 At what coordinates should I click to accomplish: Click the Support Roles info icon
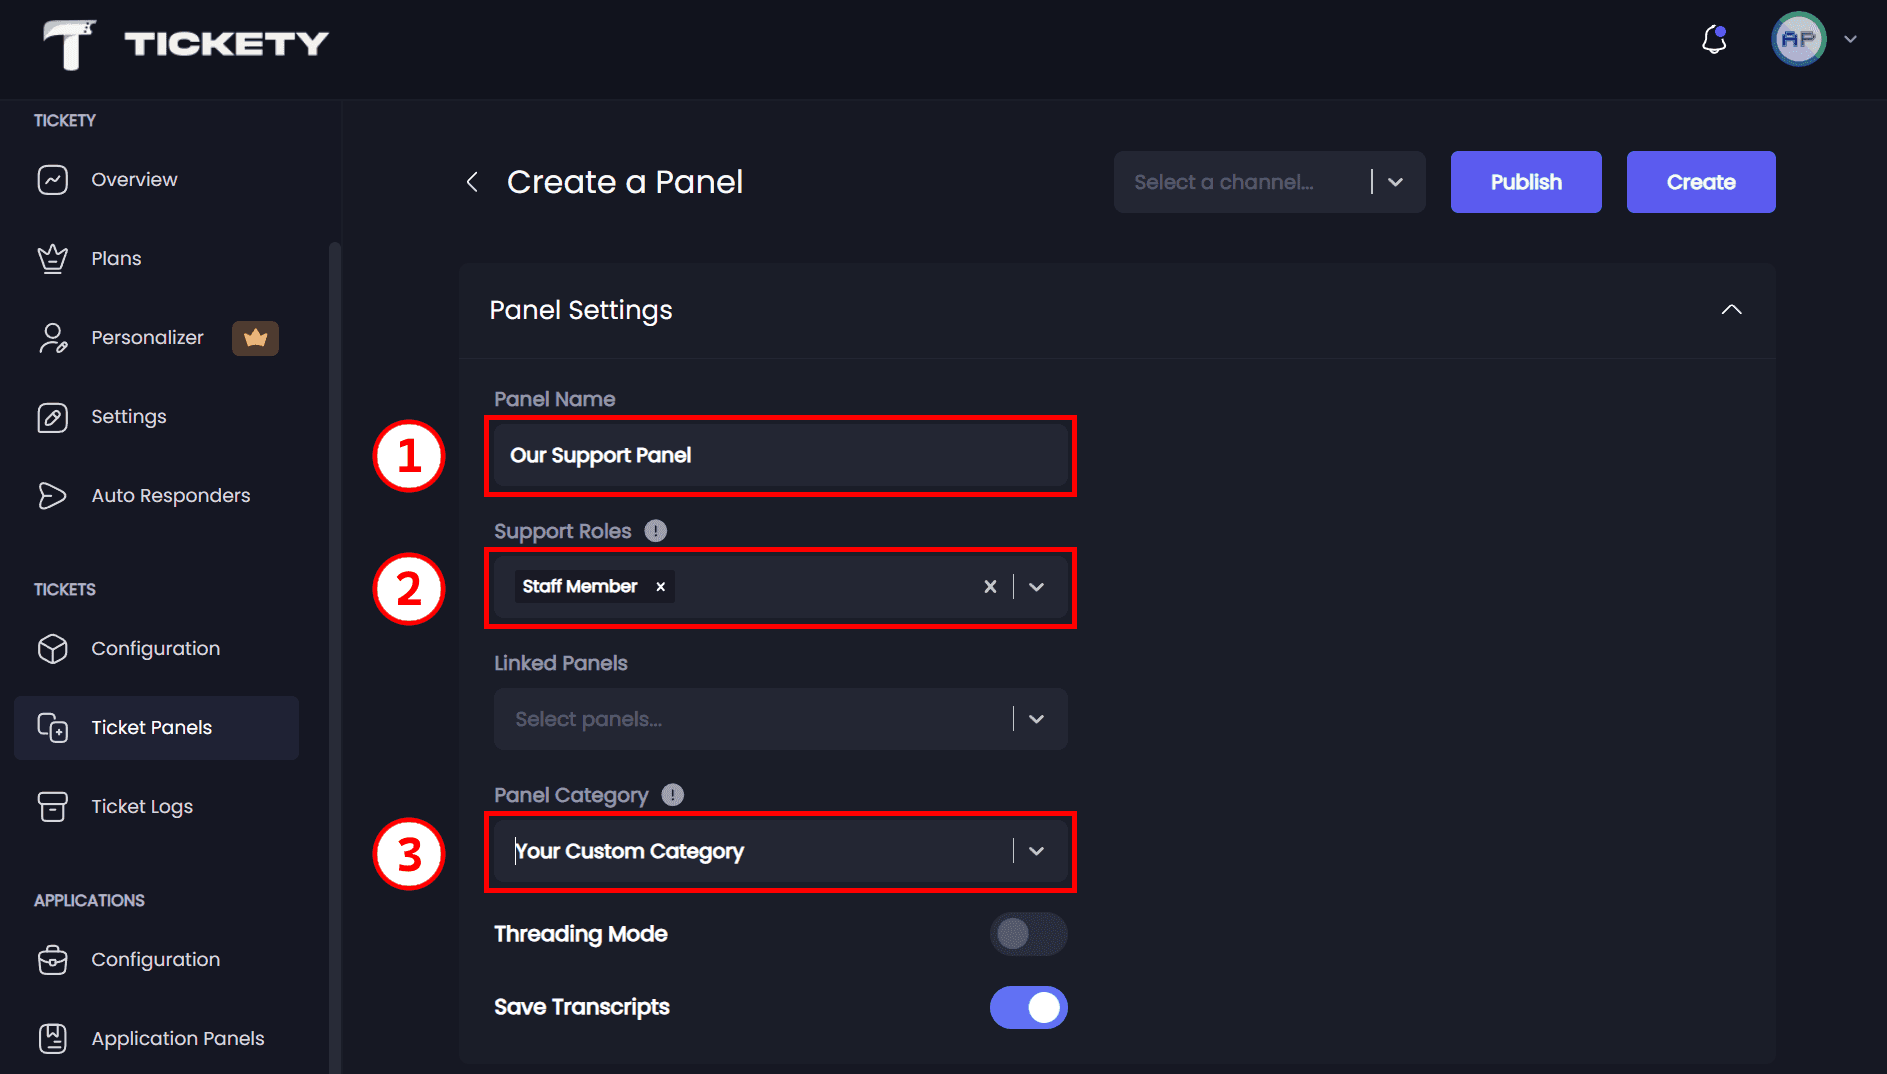[x=655, y=530]
